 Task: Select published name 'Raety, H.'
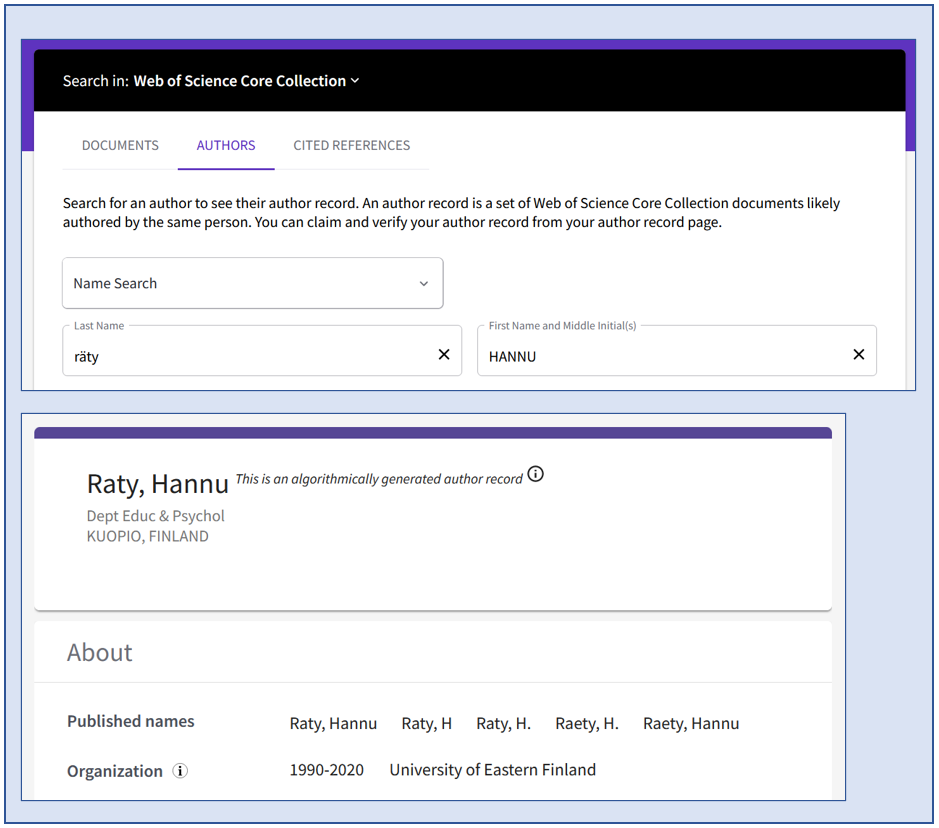[587, 724]
